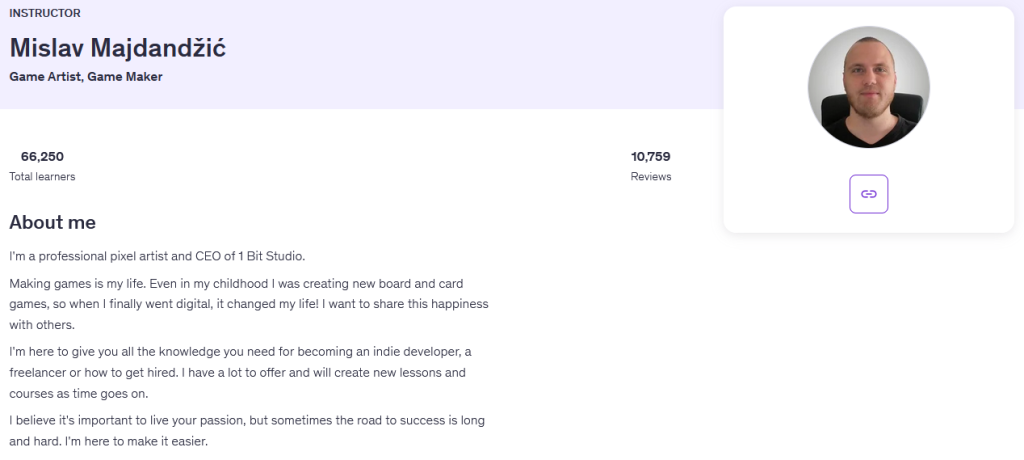Click the Total learners label
This screenshot has height=460, width=1024.
pos(42,177)
